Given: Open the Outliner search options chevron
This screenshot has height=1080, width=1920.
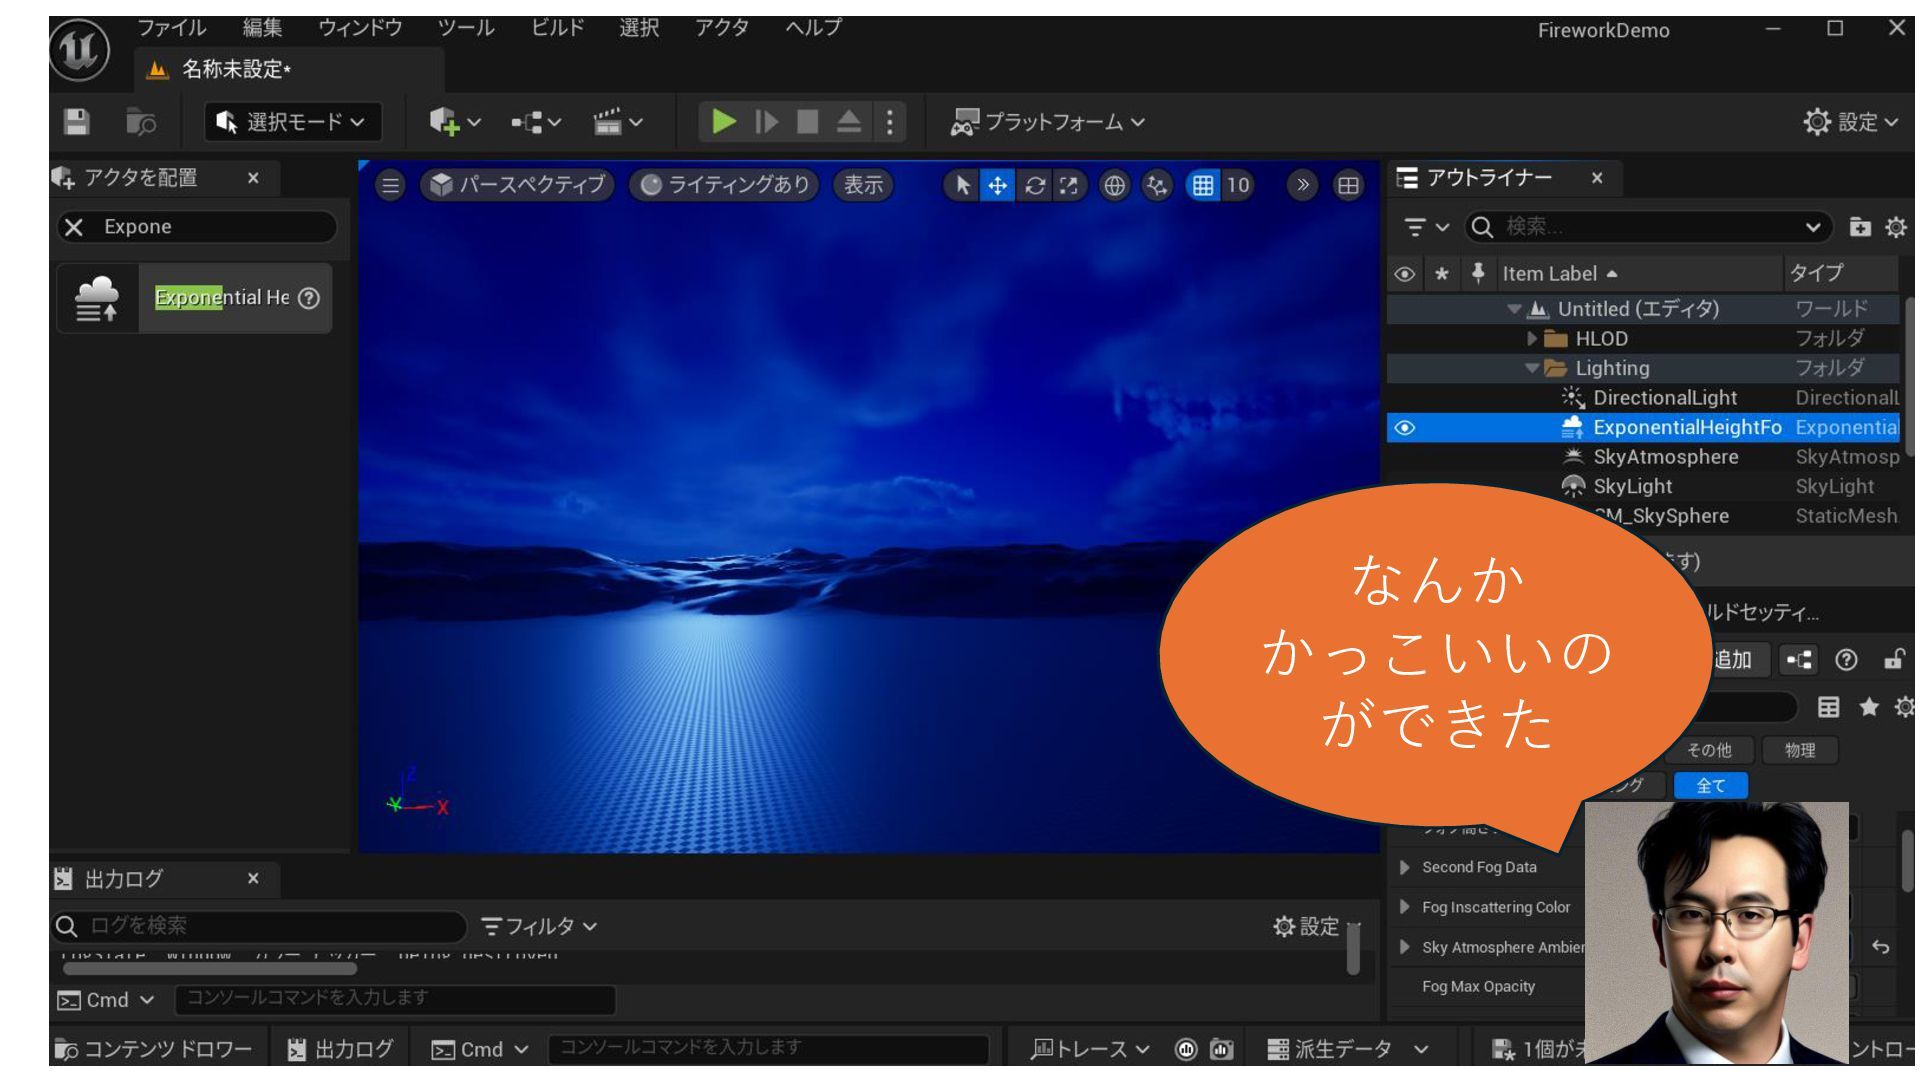Looking at the screenshot, I should [x=1813, y=227].
